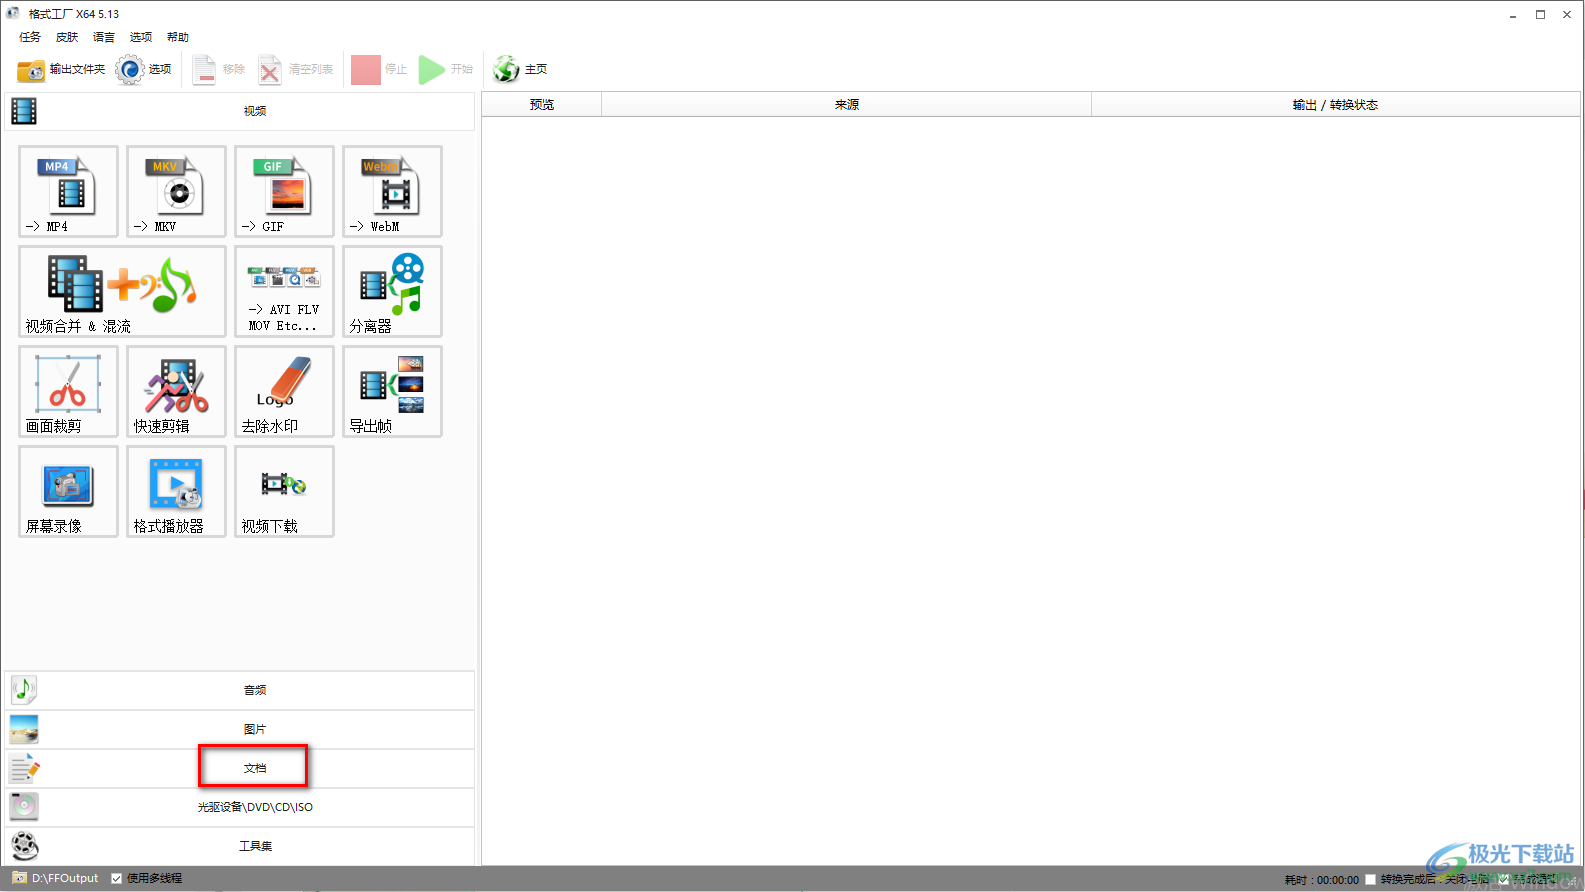Click the 移除 remove toolbar button

[x=219, y=69]
